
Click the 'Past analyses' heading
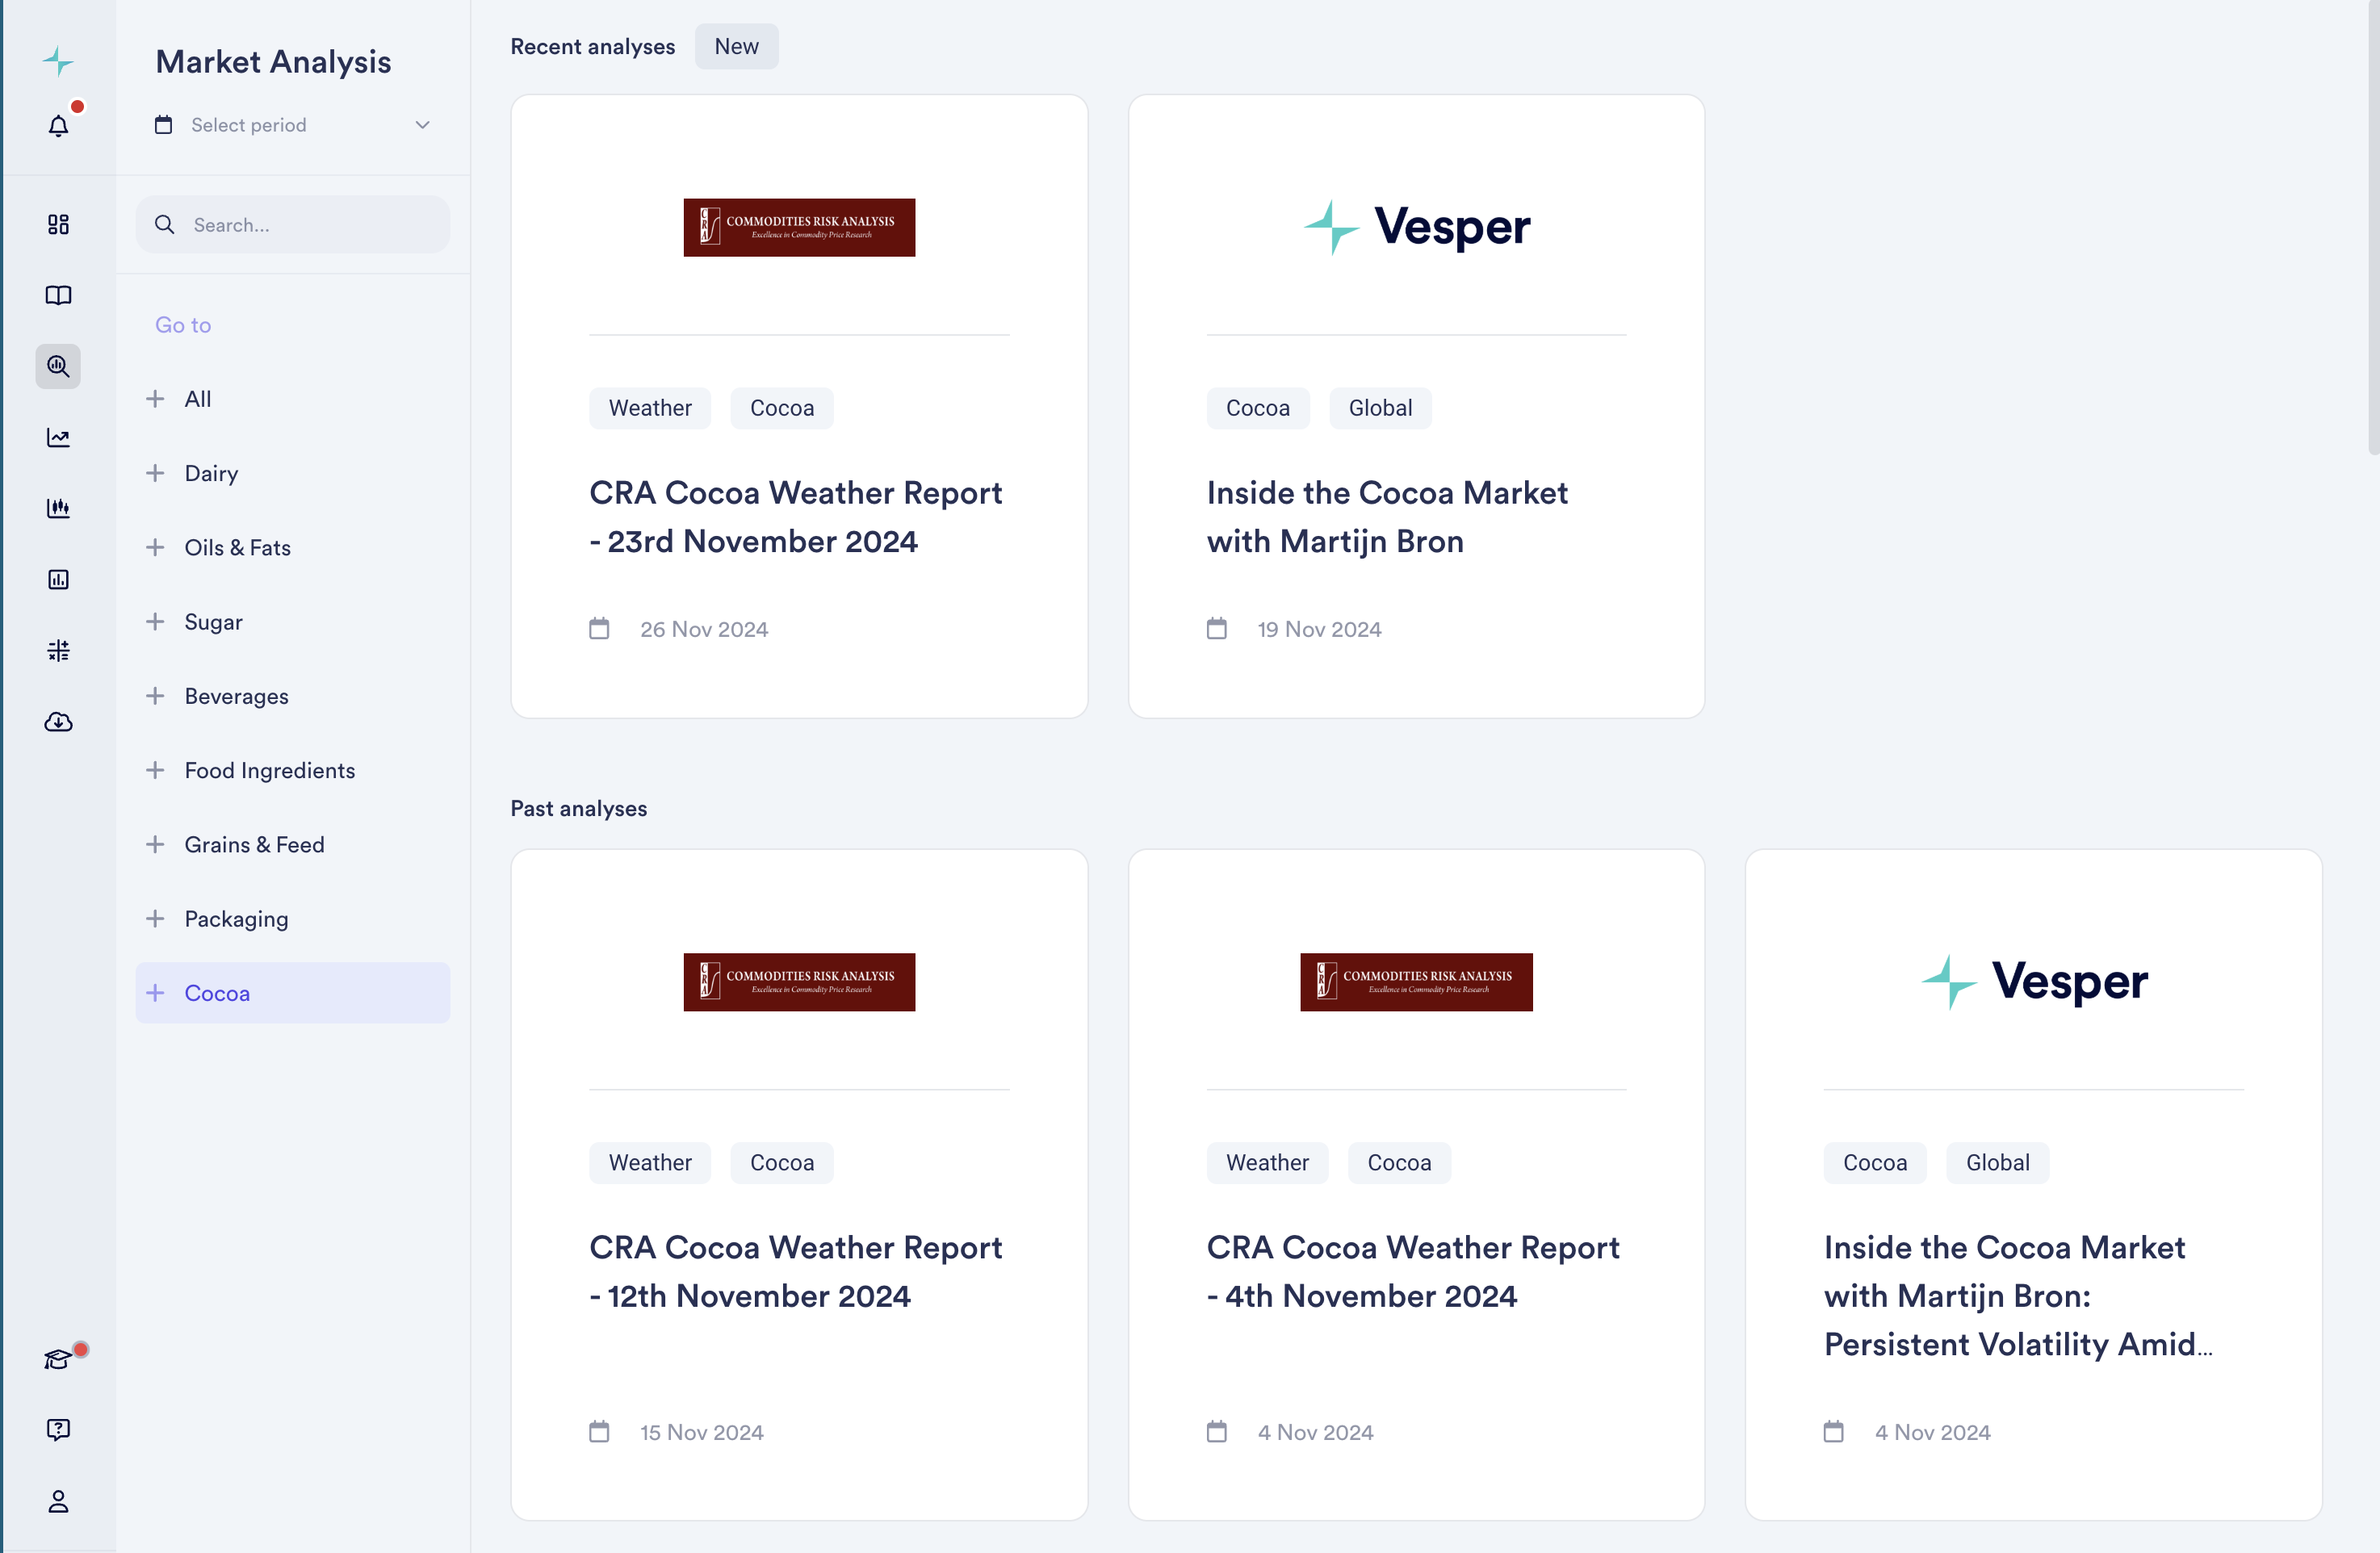point(579,808)
